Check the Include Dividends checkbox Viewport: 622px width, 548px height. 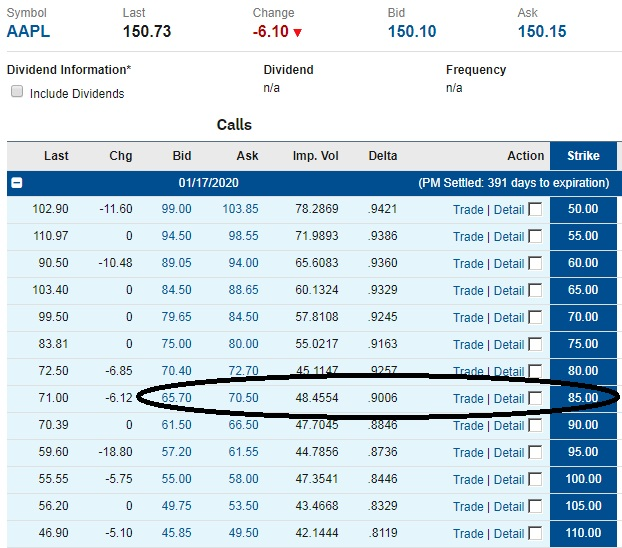[17, 92]
